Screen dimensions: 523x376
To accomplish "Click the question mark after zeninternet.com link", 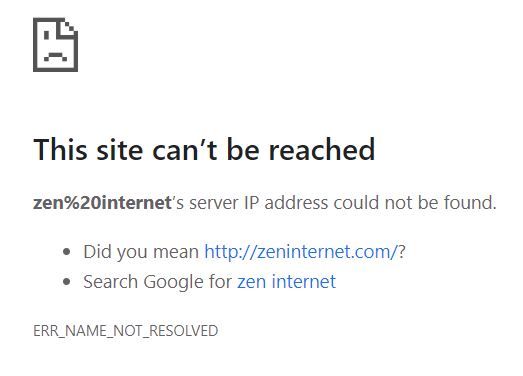I will click(402, 252).
